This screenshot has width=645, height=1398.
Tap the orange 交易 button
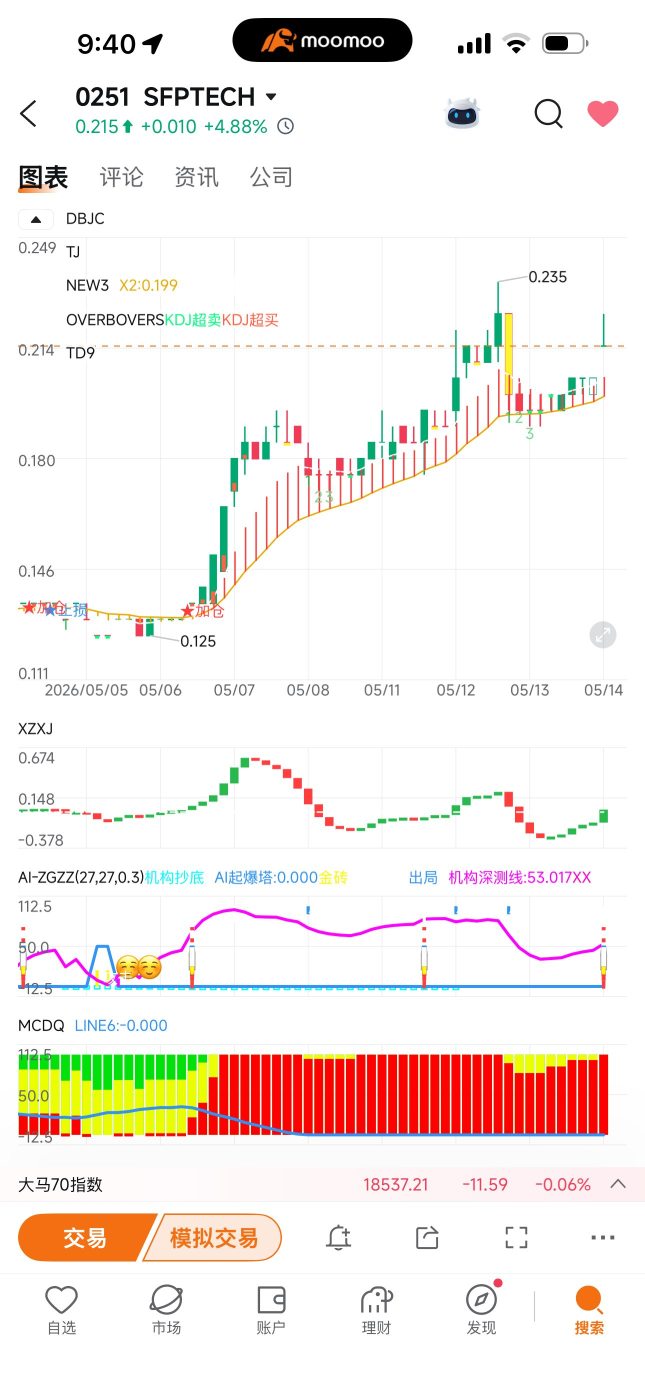tap(85, 1238)
